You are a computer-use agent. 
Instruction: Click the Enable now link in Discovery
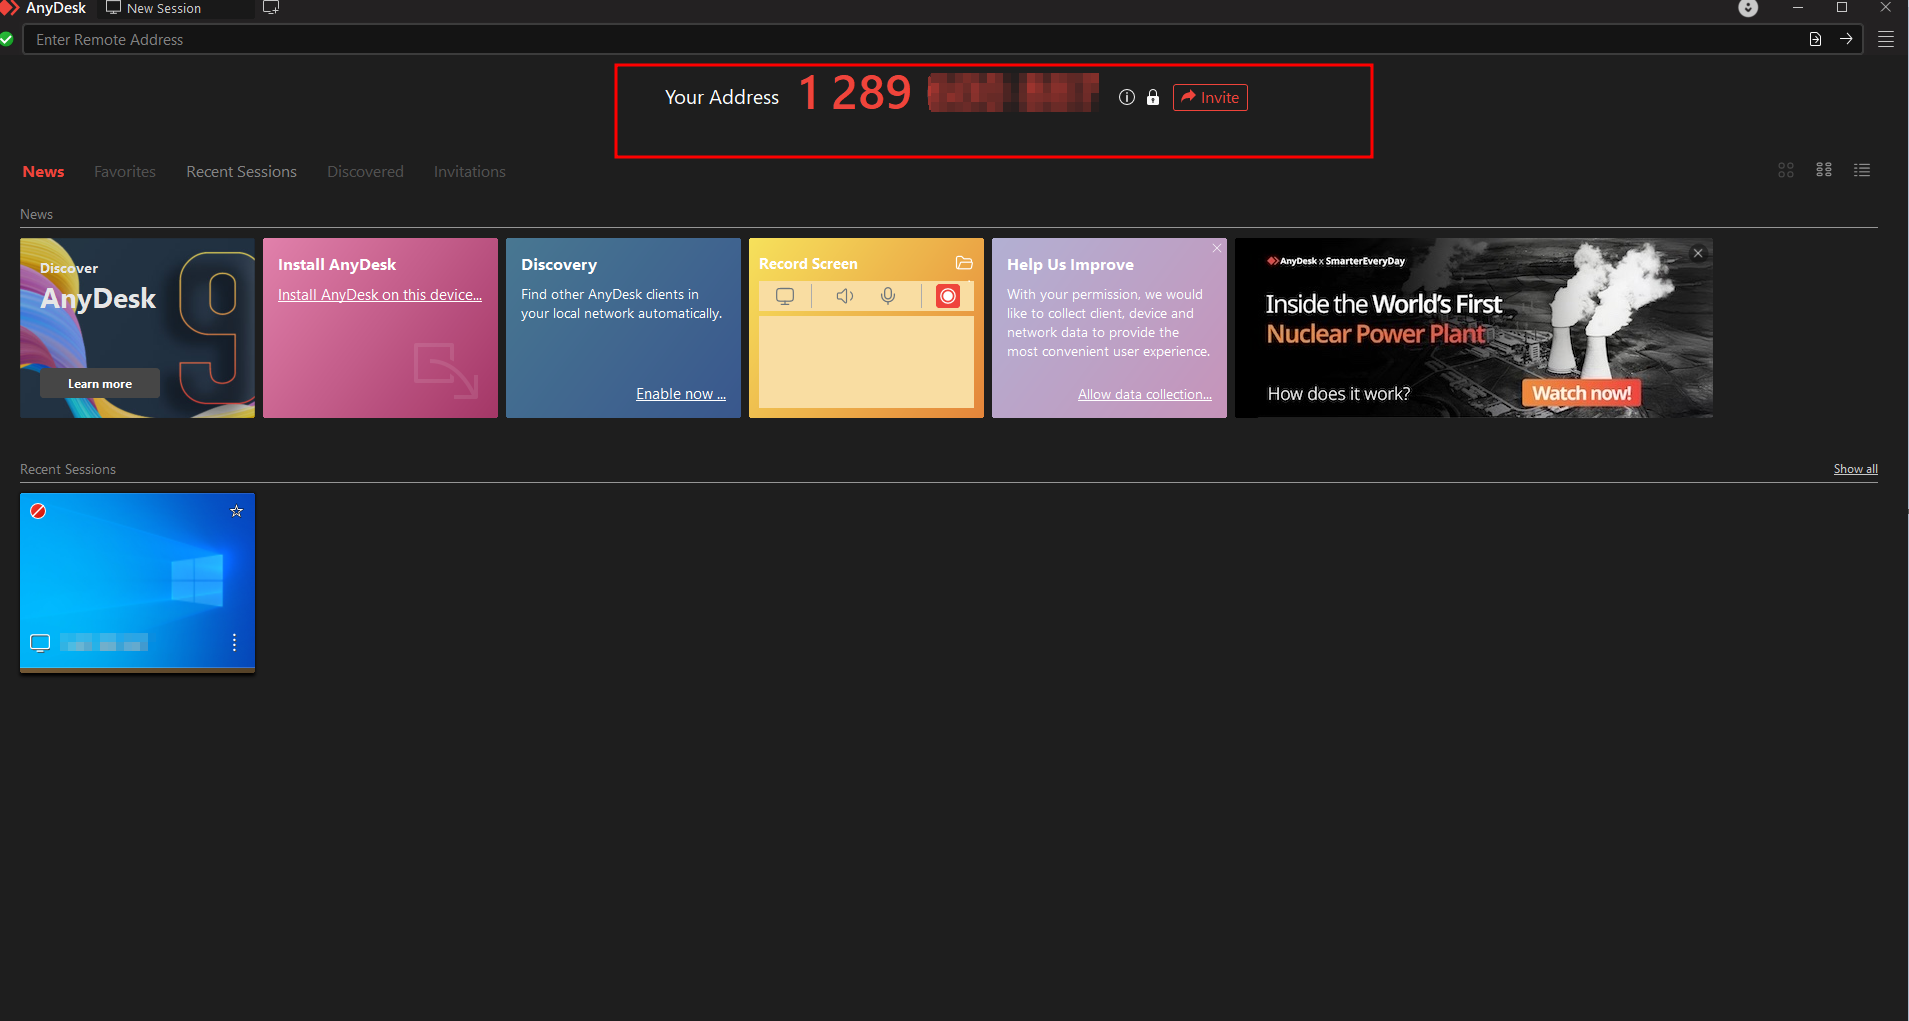[680, 394]
